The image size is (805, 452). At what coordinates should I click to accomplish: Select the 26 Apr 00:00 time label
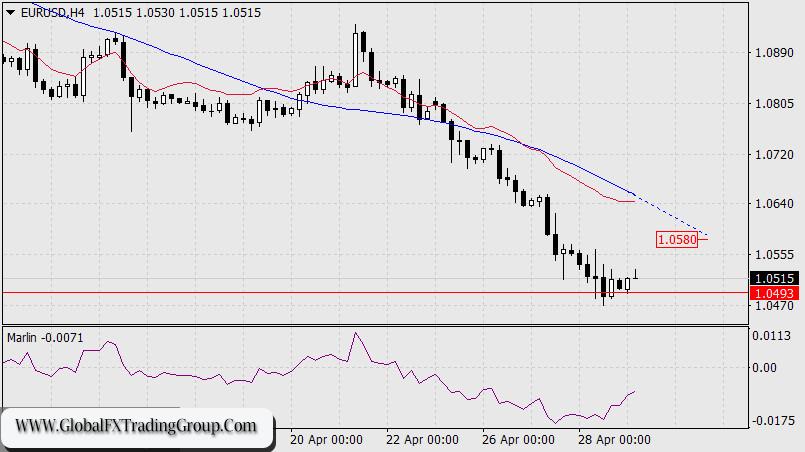[x=518, y=440]
